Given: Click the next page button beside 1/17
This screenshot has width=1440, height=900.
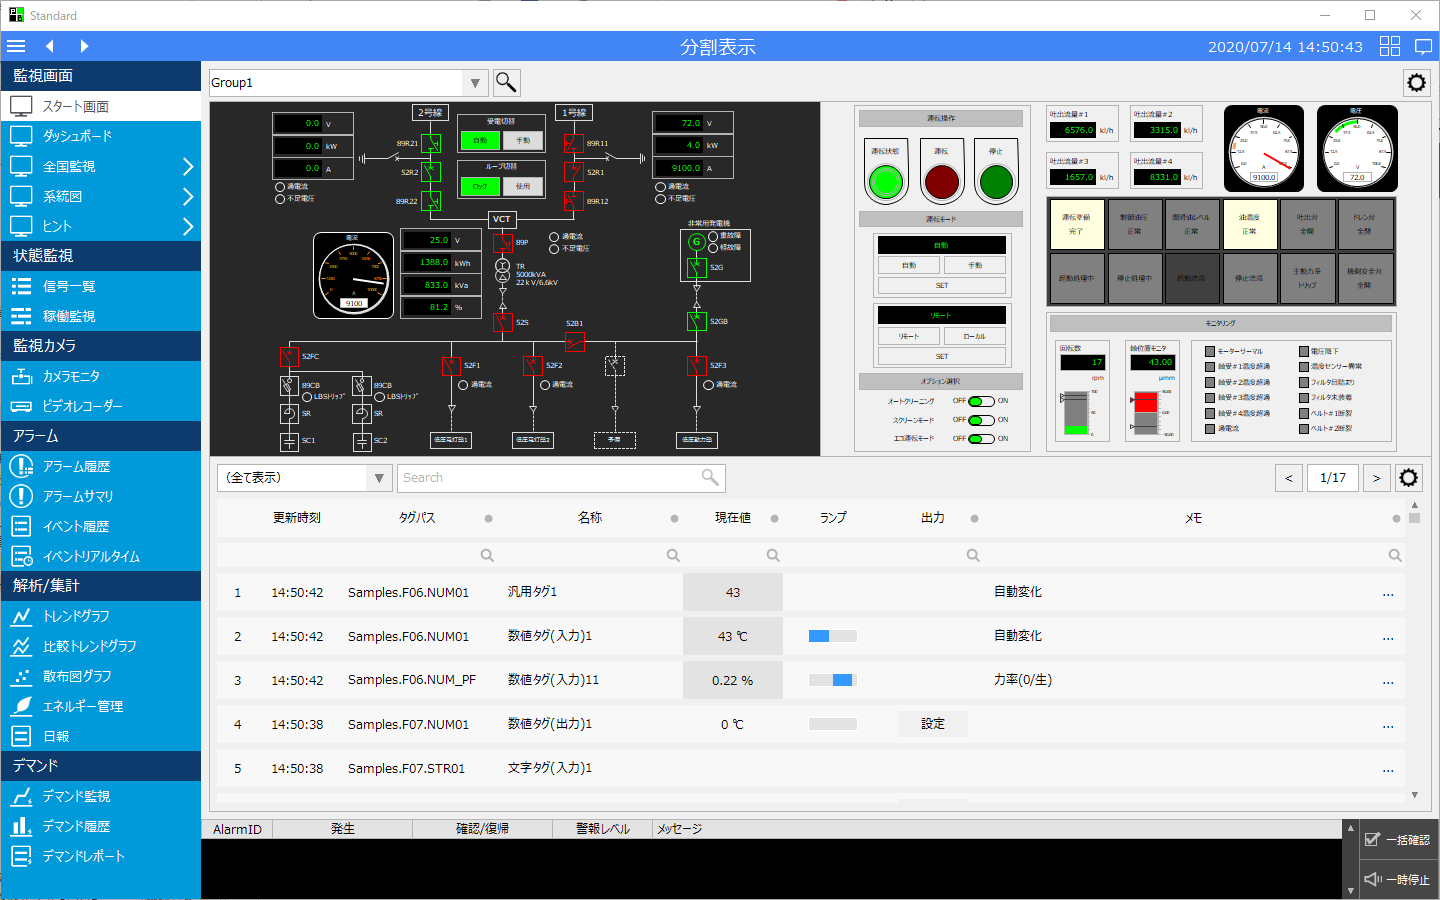Looking at the screenshot, I should (1376, 478).
